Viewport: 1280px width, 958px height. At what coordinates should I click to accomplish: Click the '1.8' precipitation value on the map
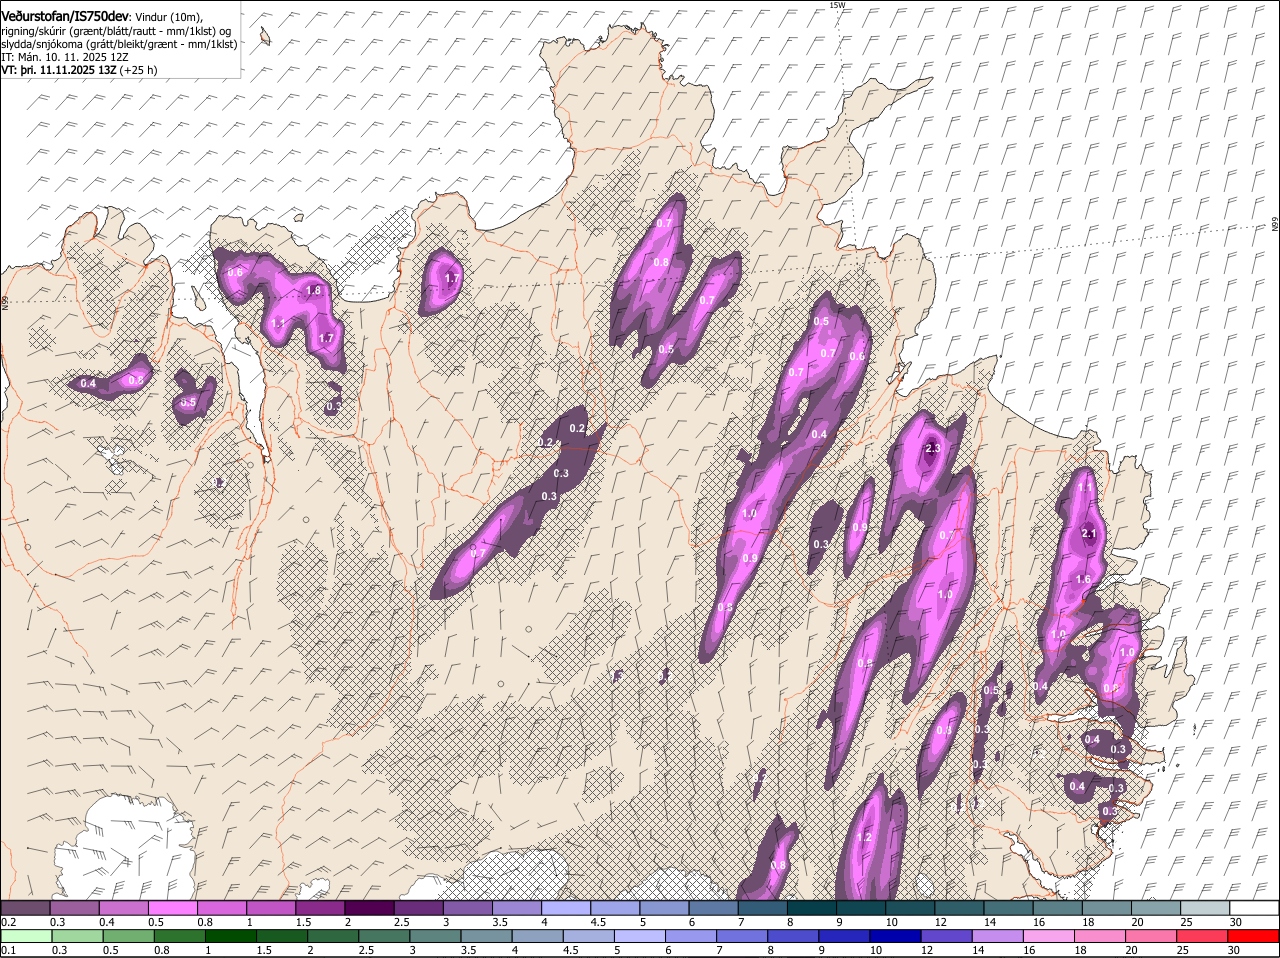(313, 291)
